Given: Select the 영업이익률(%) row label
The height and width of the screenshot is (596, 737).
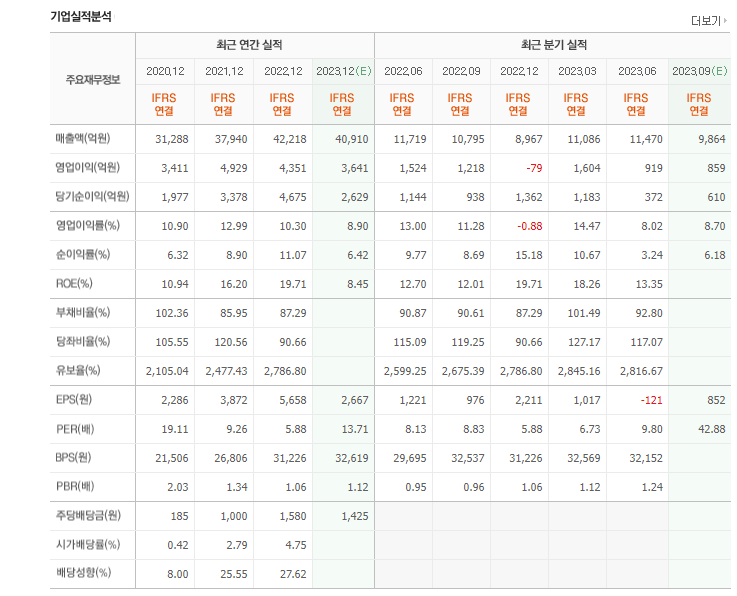Looking at the screenshot, I should (87, 226).
